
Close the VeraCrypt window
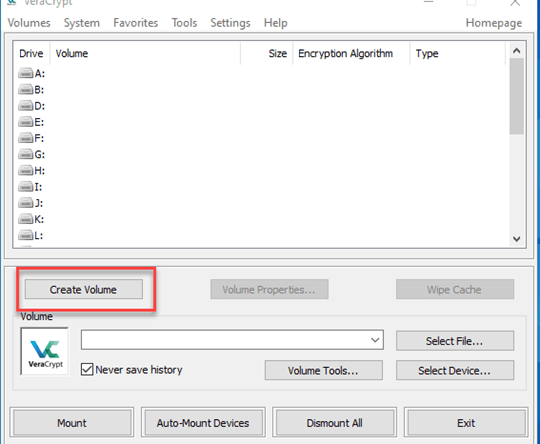[515, 3]
